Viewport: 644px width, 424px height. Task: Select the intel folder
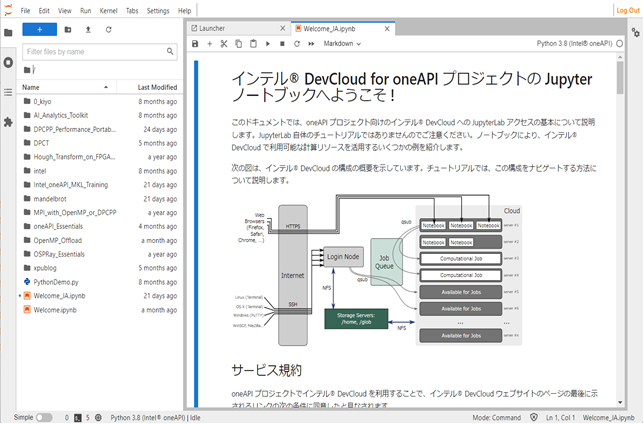100,171
